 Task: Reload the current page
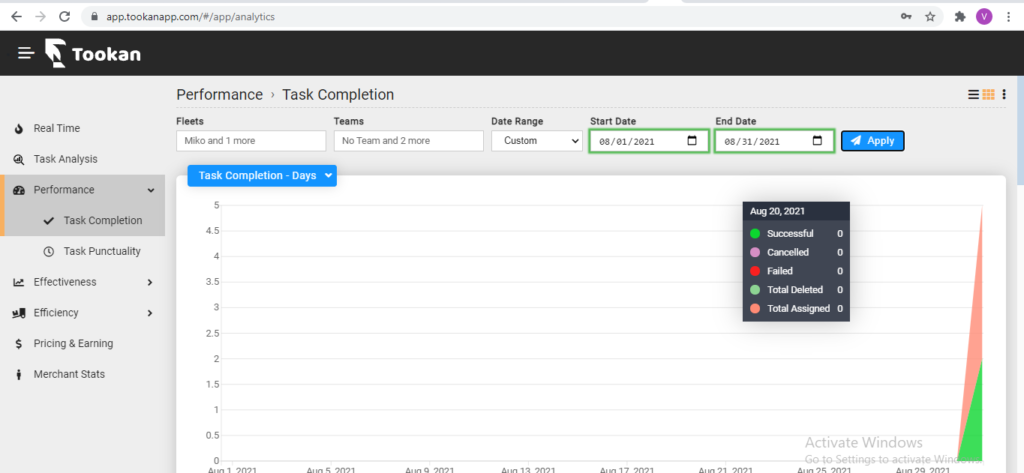64,17
